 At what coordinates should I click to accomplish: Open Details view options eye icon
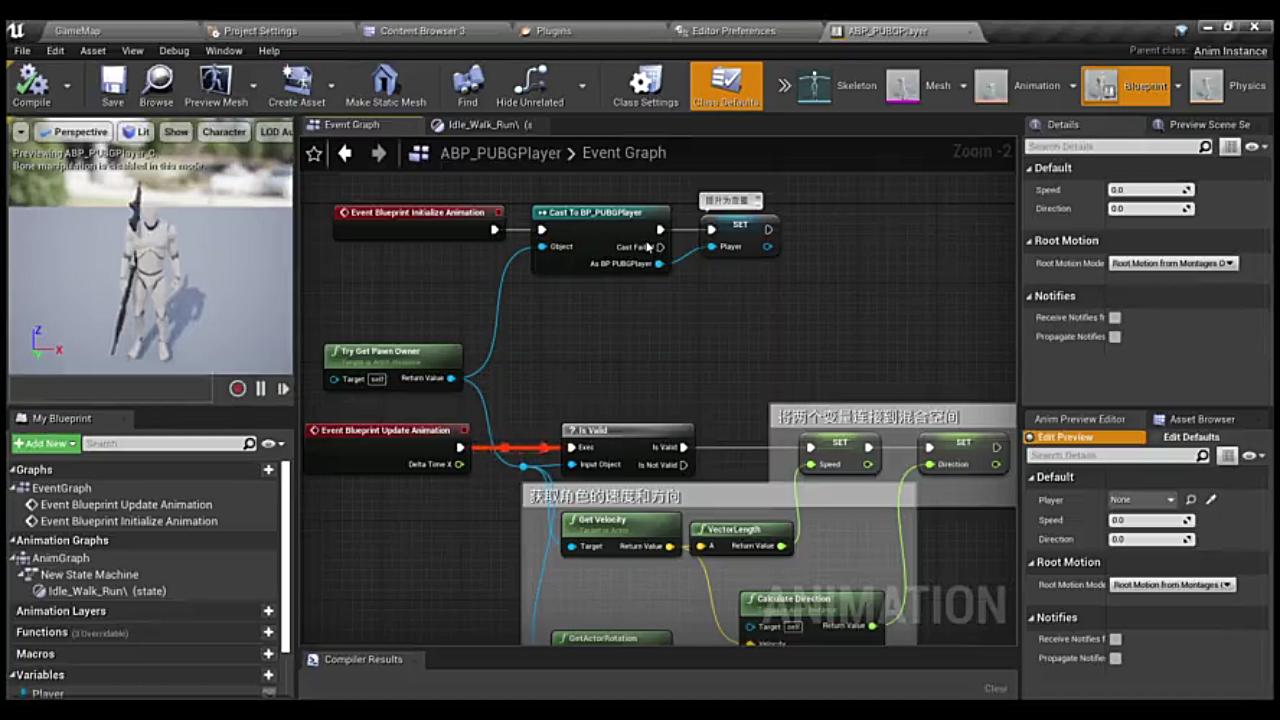pos(1254,147)
